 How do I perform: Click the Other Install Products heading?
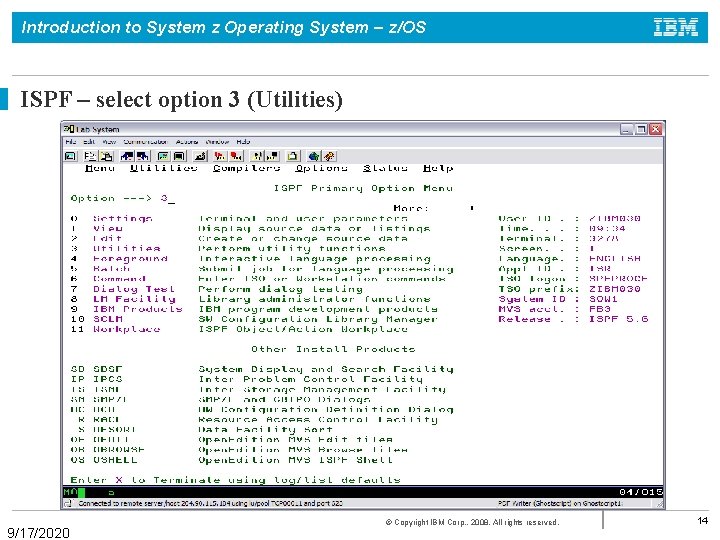pos(333,350)
